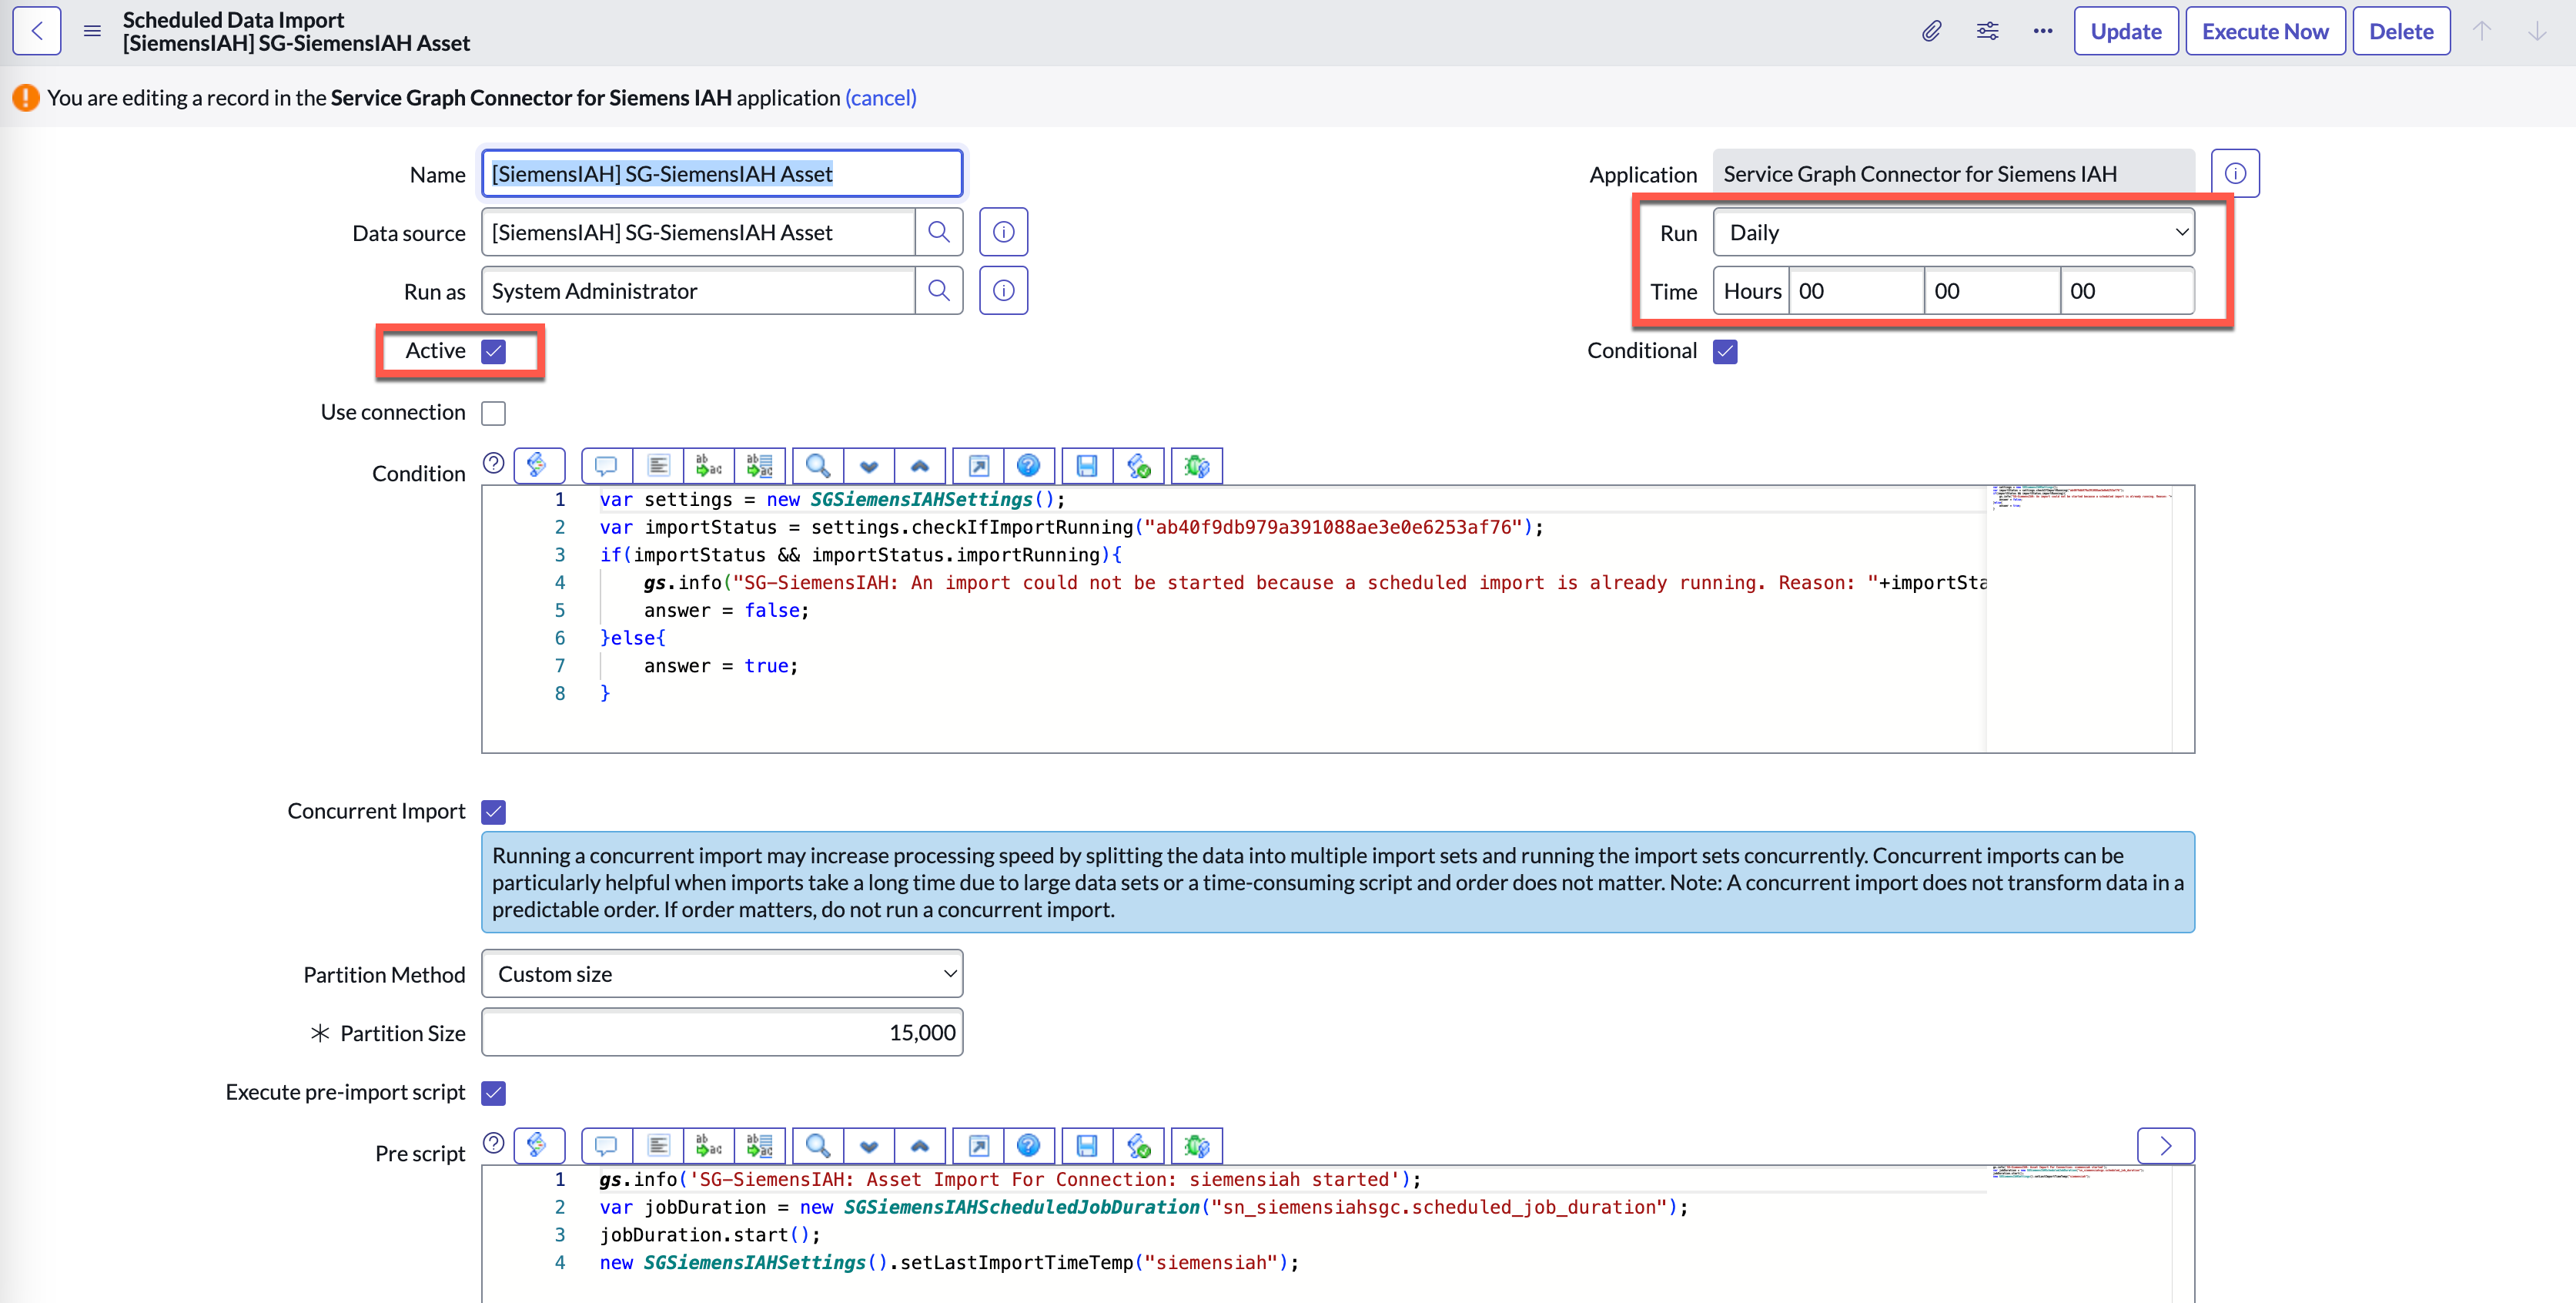Viewport: 2576px width, 1303px height.
Task: Look up Run as user with magnifier
Action: tap(939, 291)
